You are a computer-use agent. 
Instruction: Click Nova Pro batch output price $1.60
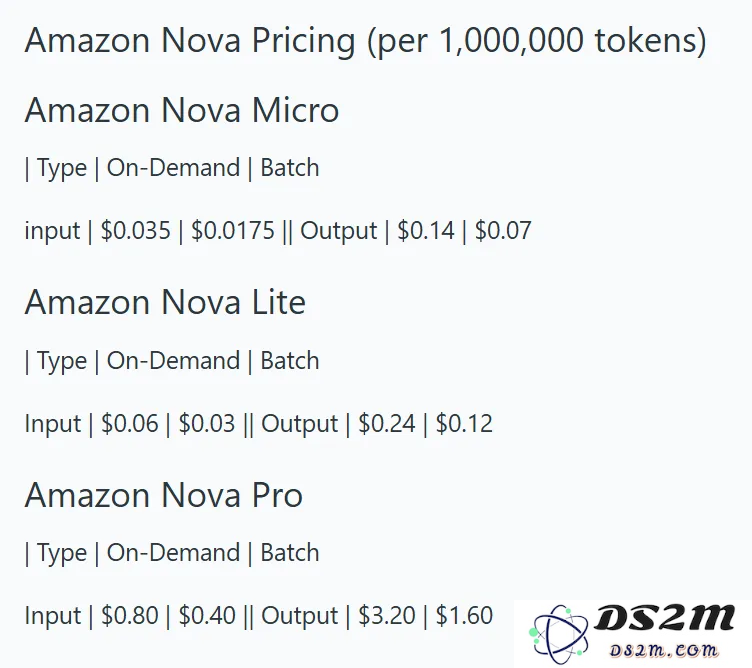coord(464,616)
